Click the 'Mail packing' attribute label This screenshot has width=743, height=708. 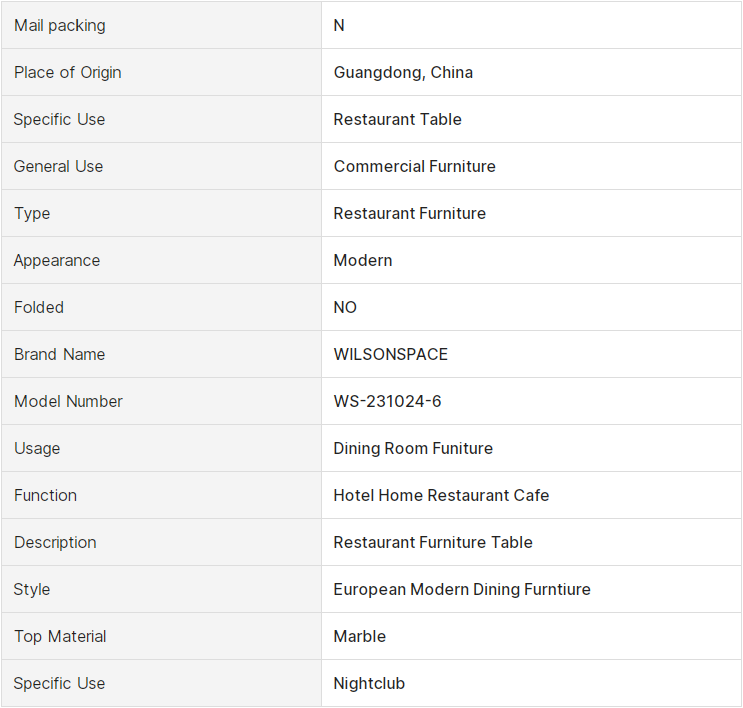[59, 25]
